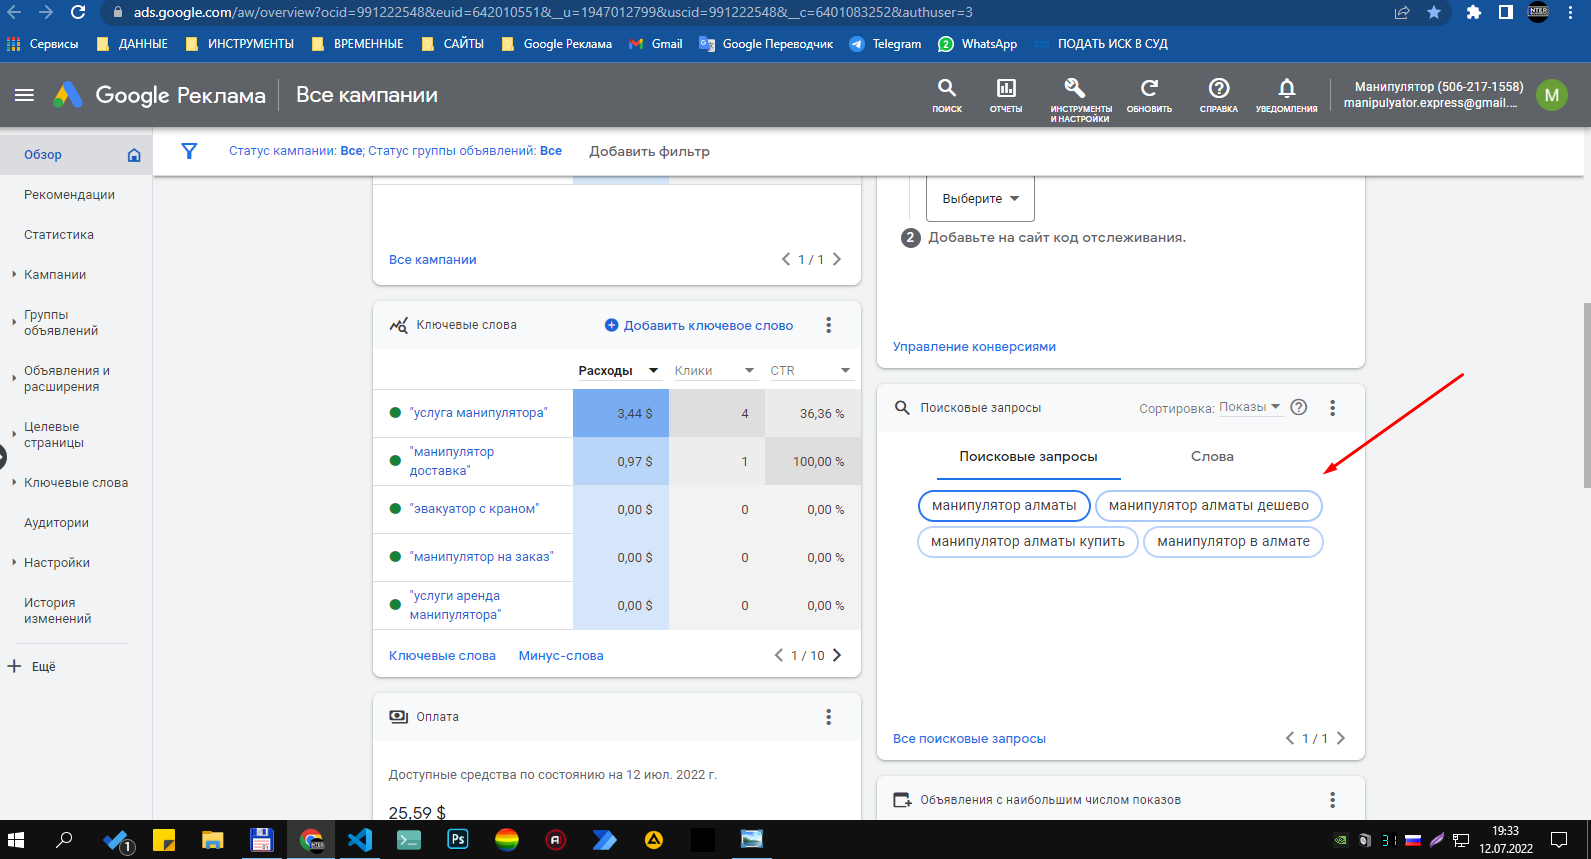1591x859 pixels.
Task: Open the Telegram bookmark
Action: (x=885, y=44)
